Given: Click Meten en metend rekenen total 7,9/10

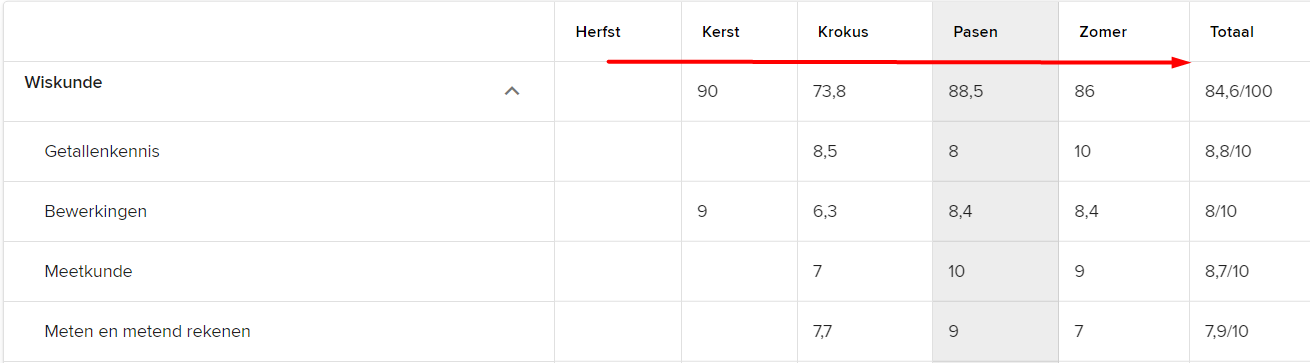Looking at the screenshot, I should [1227, 332].
